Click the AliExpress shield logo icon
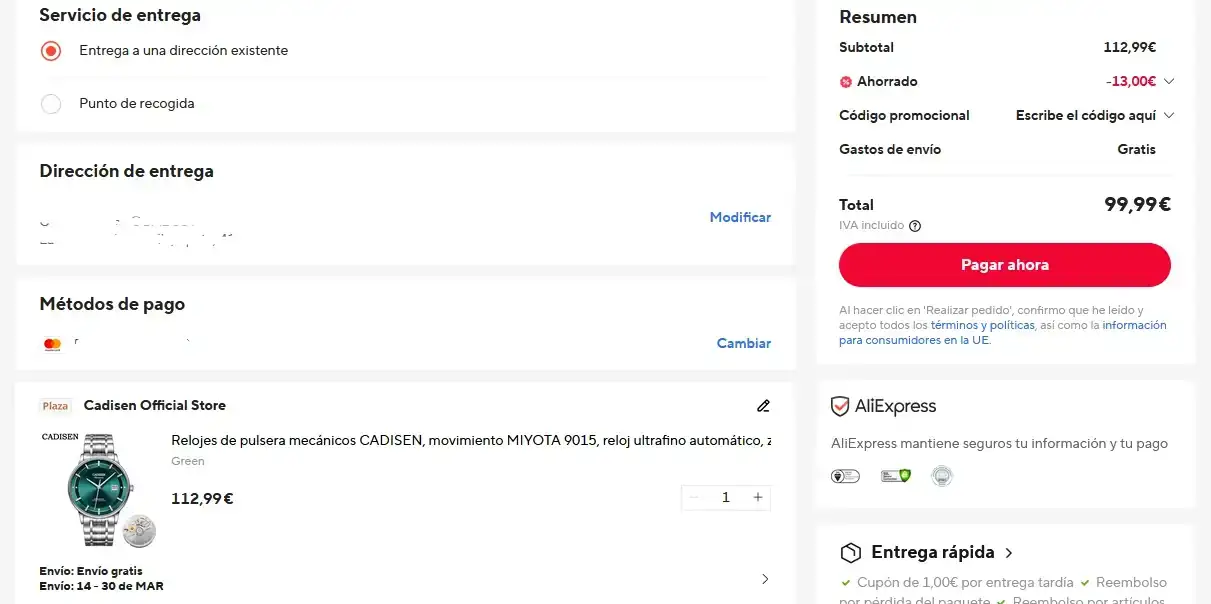 840,407
